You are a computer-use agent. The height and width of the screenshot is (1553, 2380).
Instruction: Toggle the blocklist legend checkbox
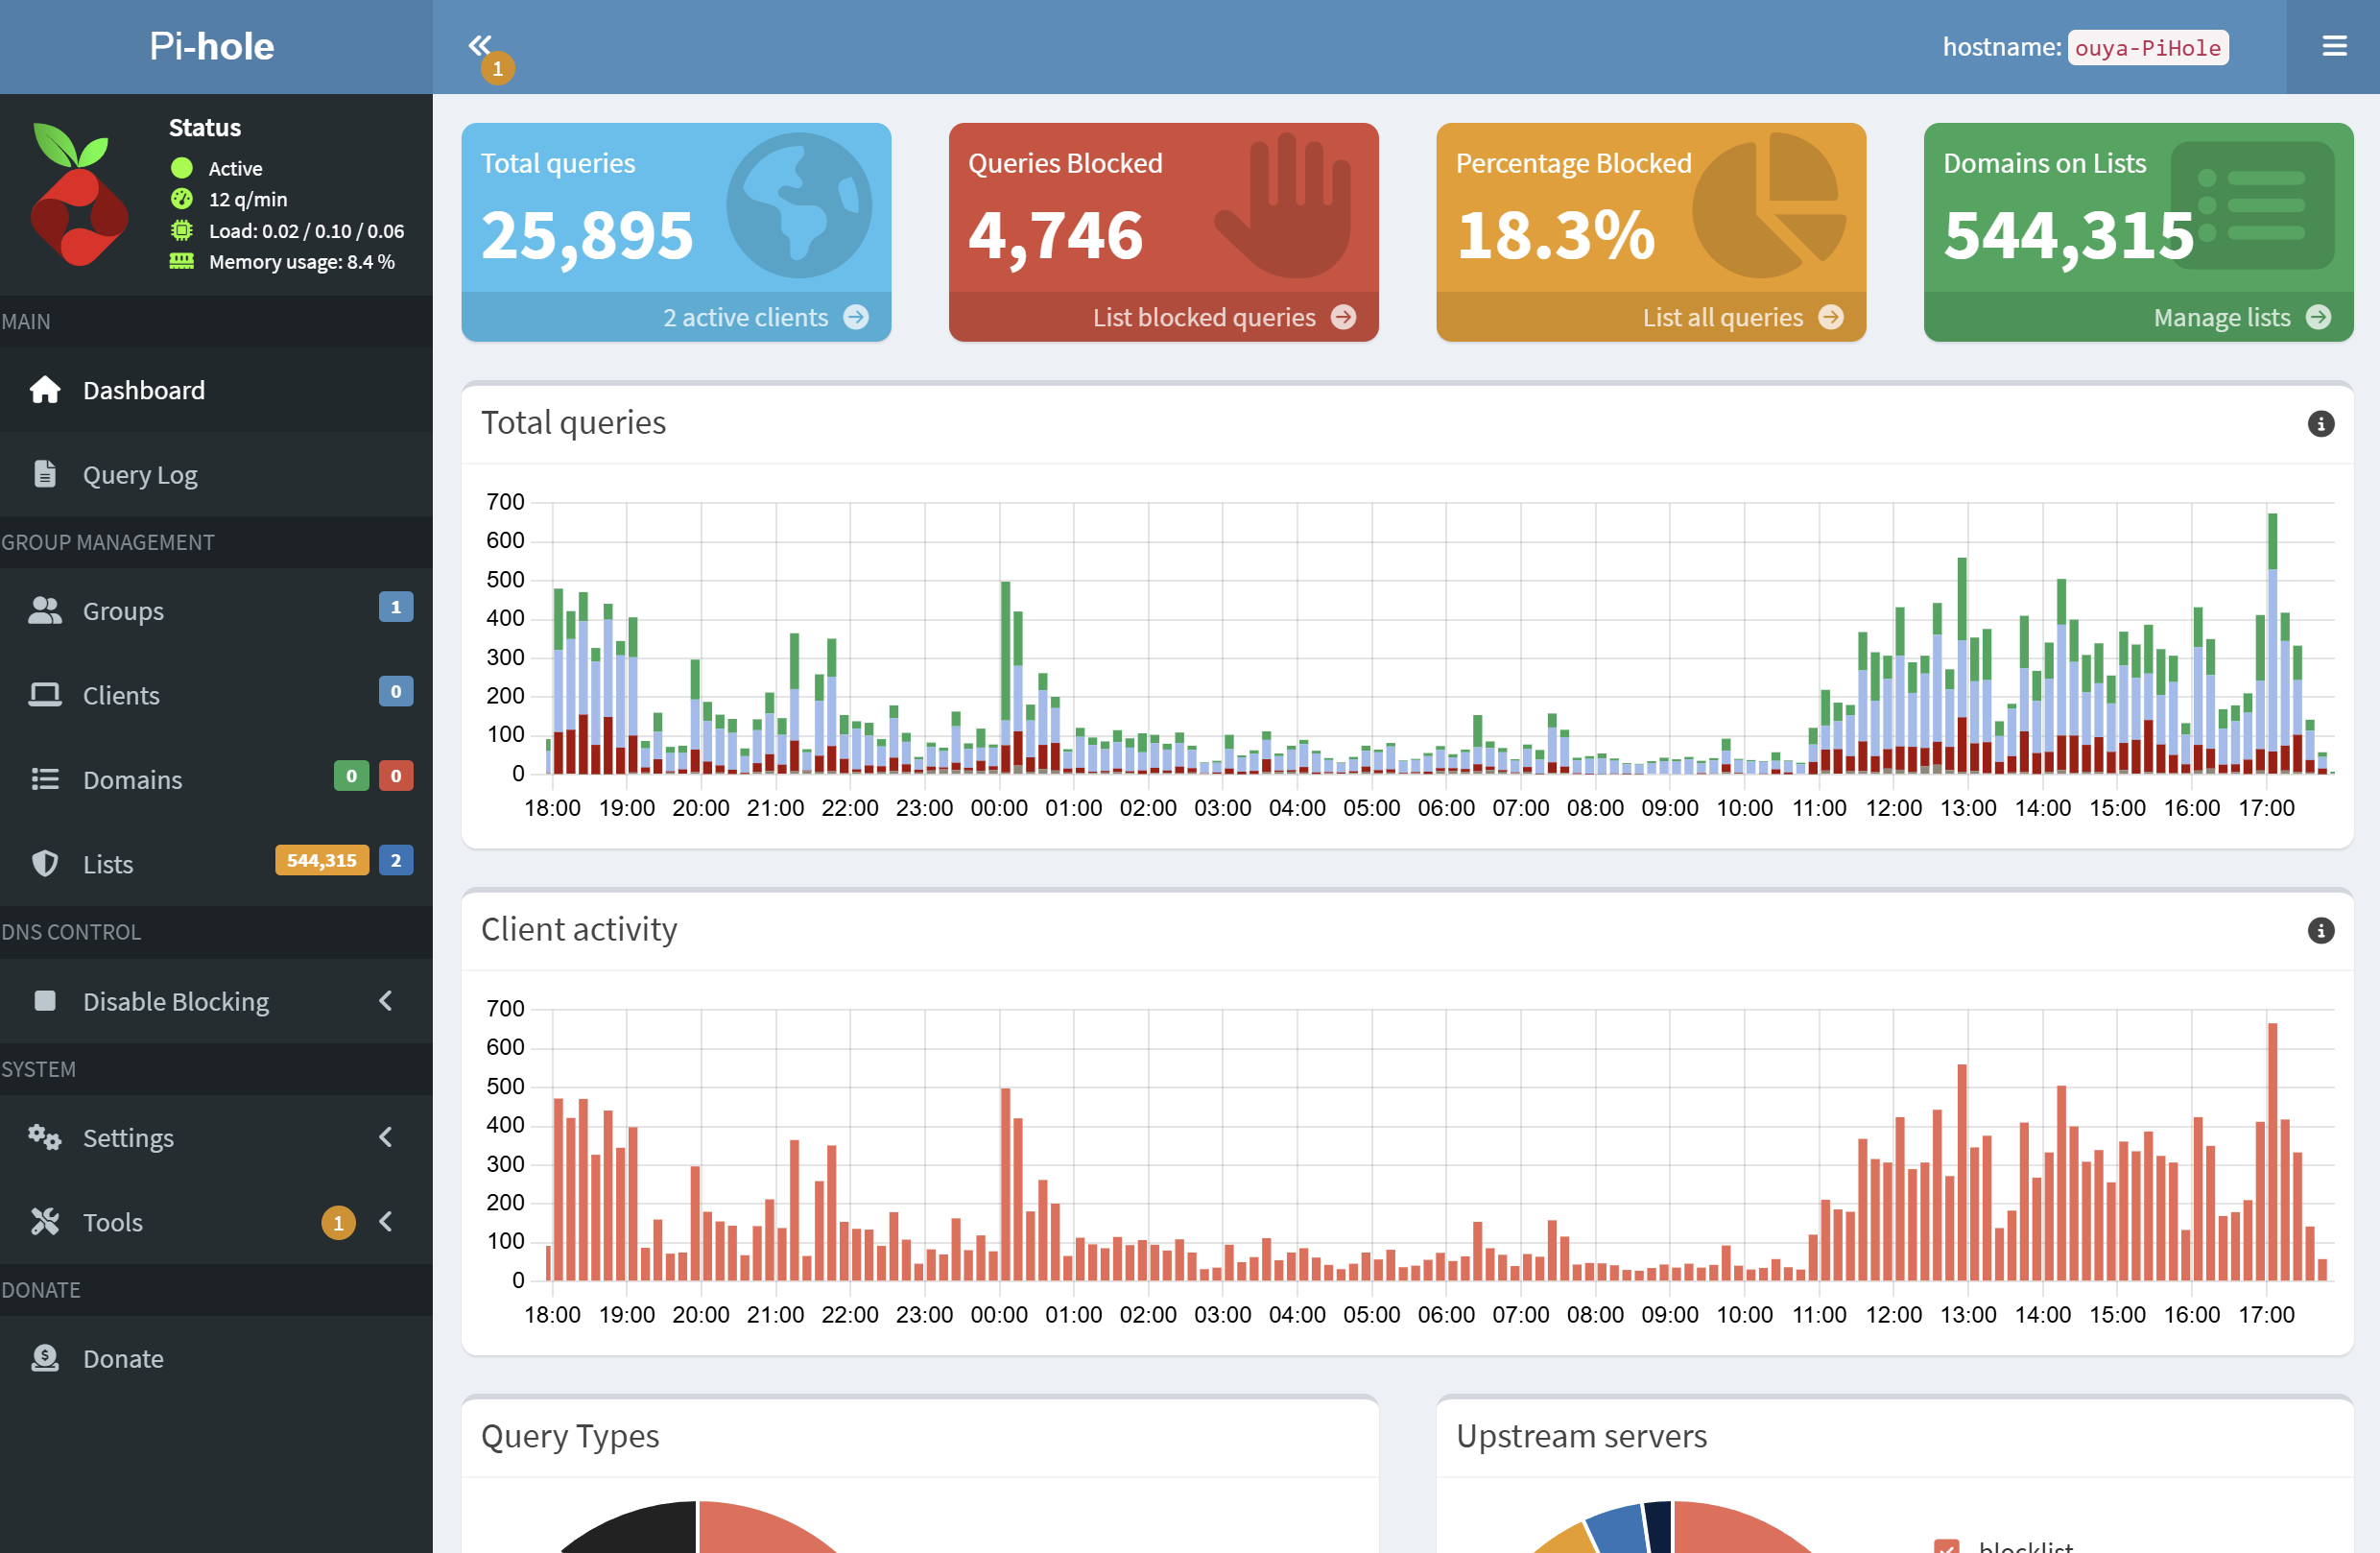[1946, 1546]
